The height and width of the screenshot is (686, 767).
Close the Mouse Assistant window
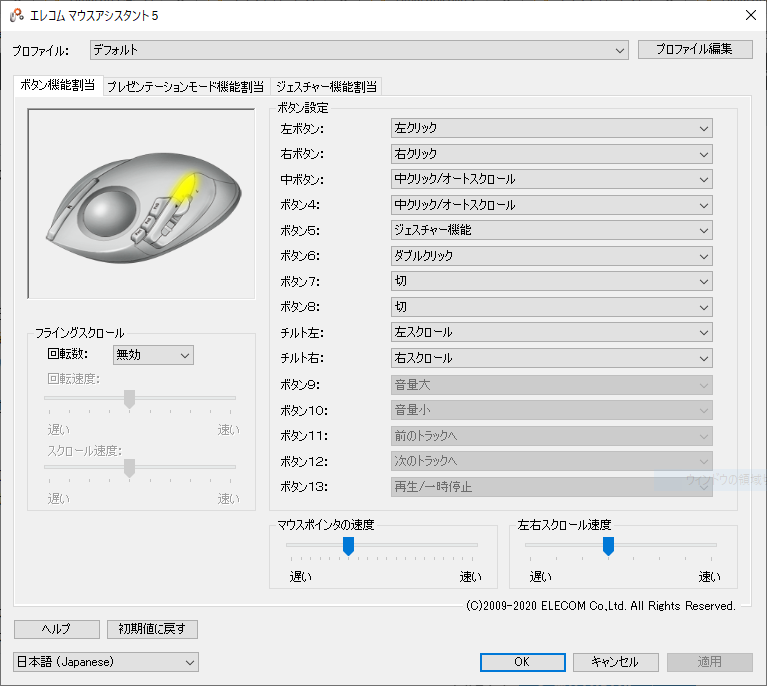click(751, 15)
